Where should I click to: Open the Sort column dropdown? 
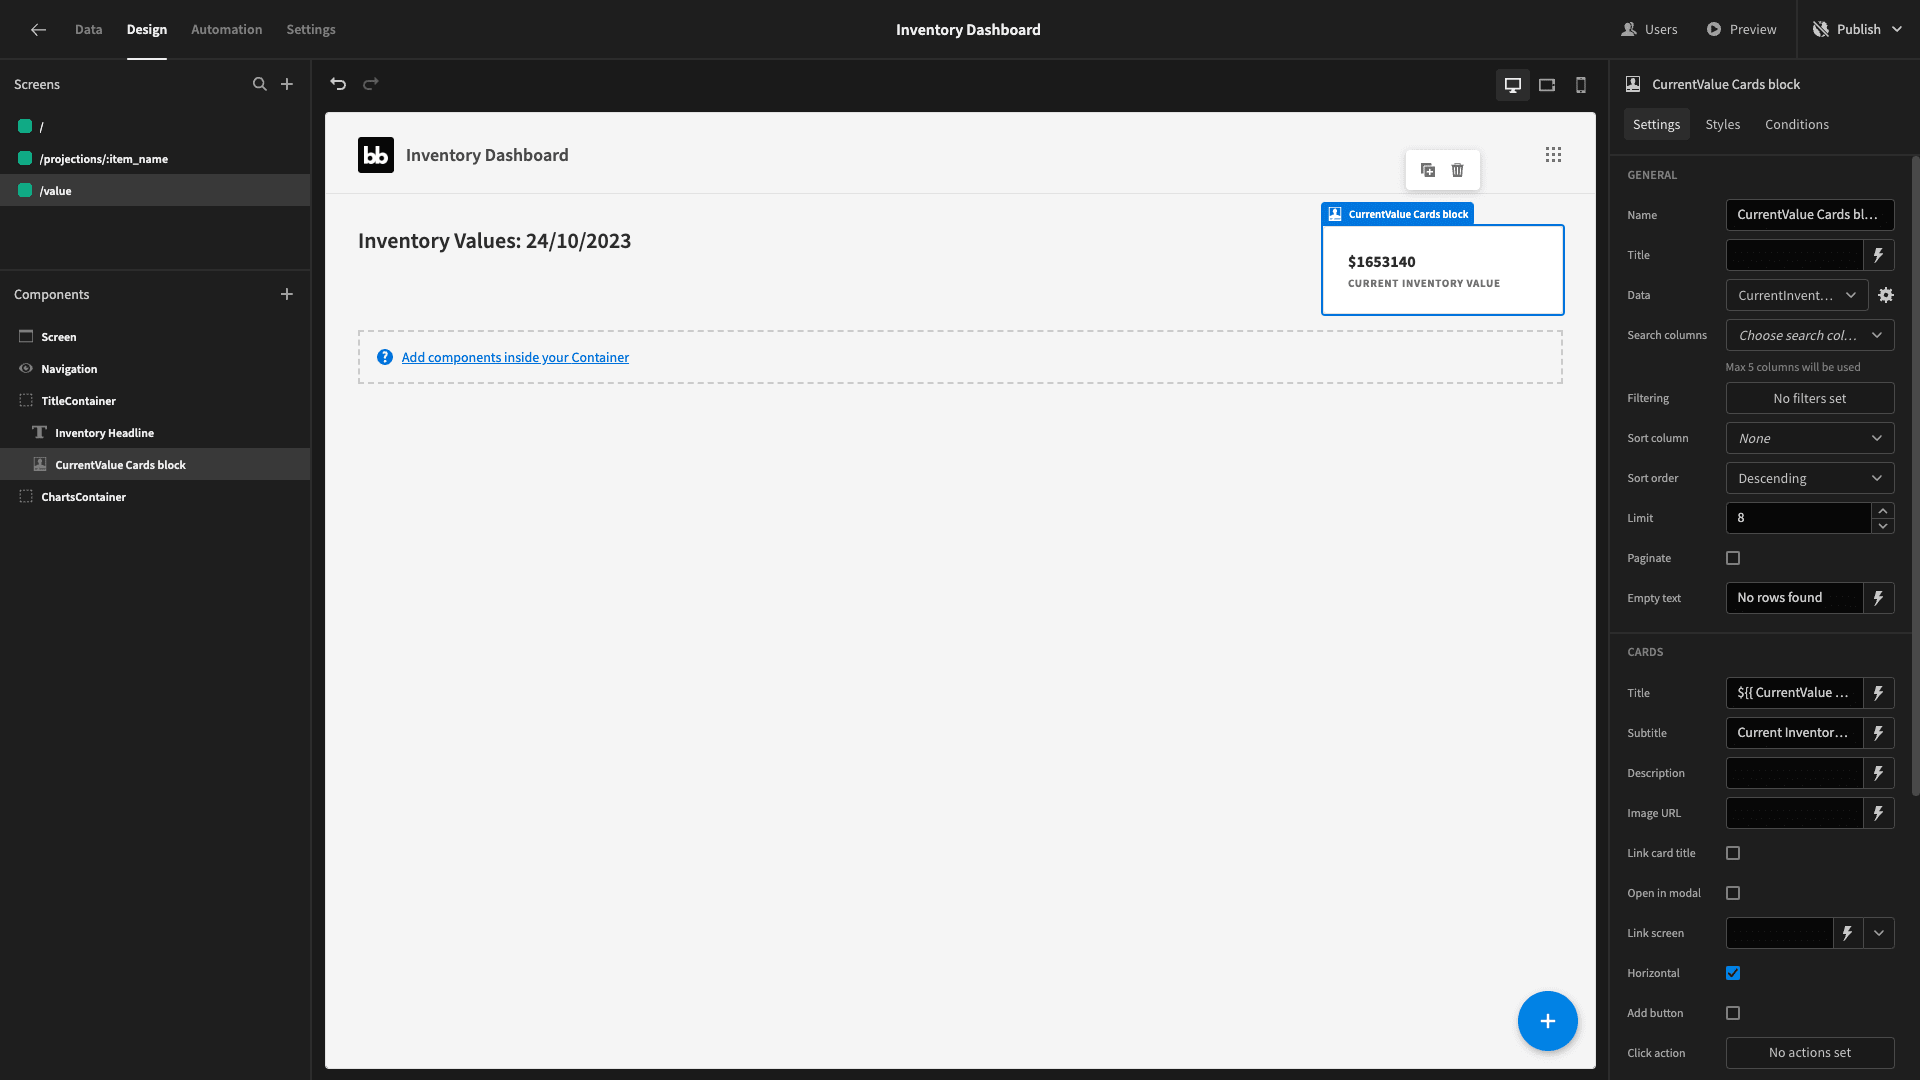click(1810, 438)
